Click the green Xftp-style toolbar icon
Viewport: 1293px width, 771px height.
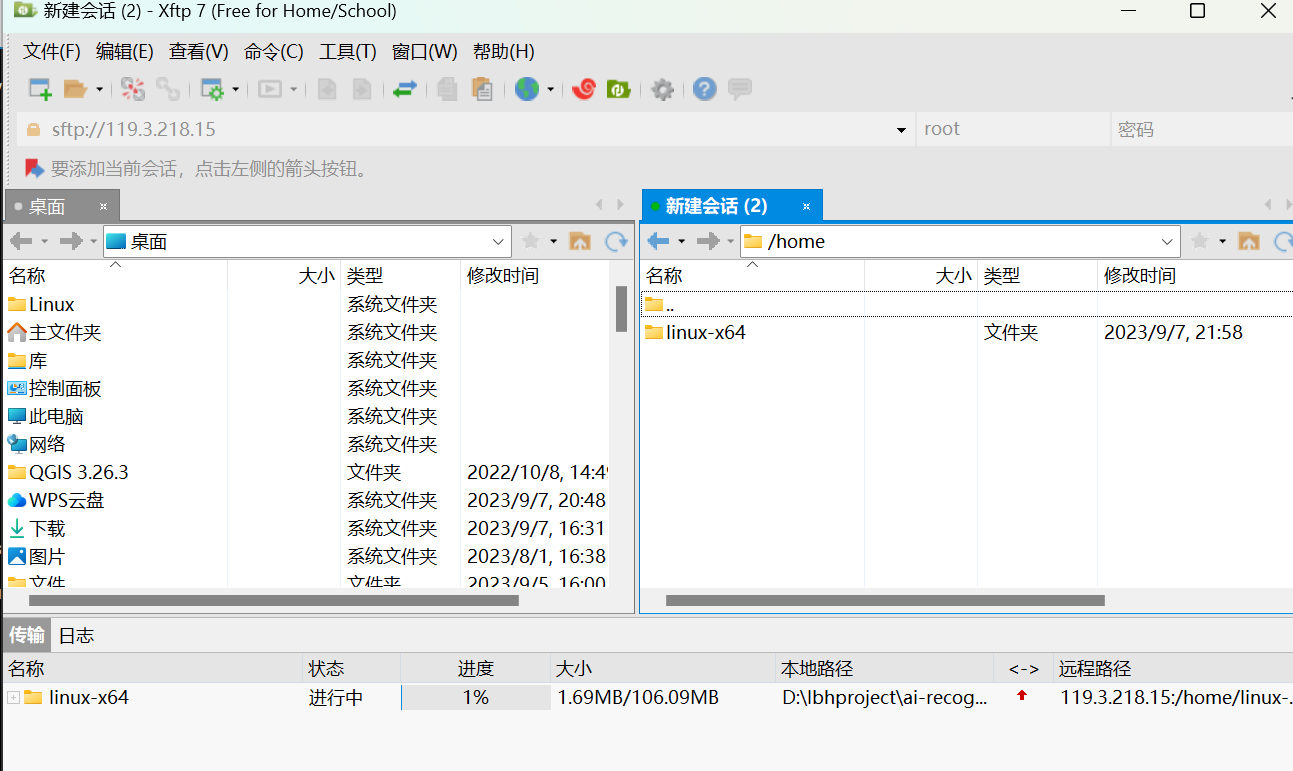619,89
